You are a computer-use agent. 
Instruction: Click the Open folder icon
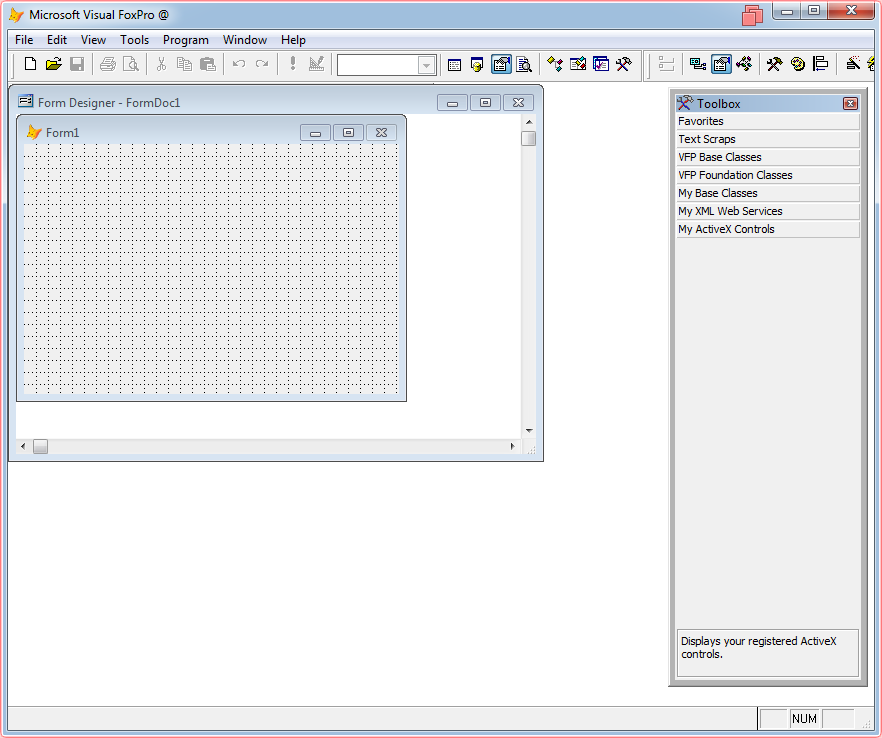[x=53, y=64]
